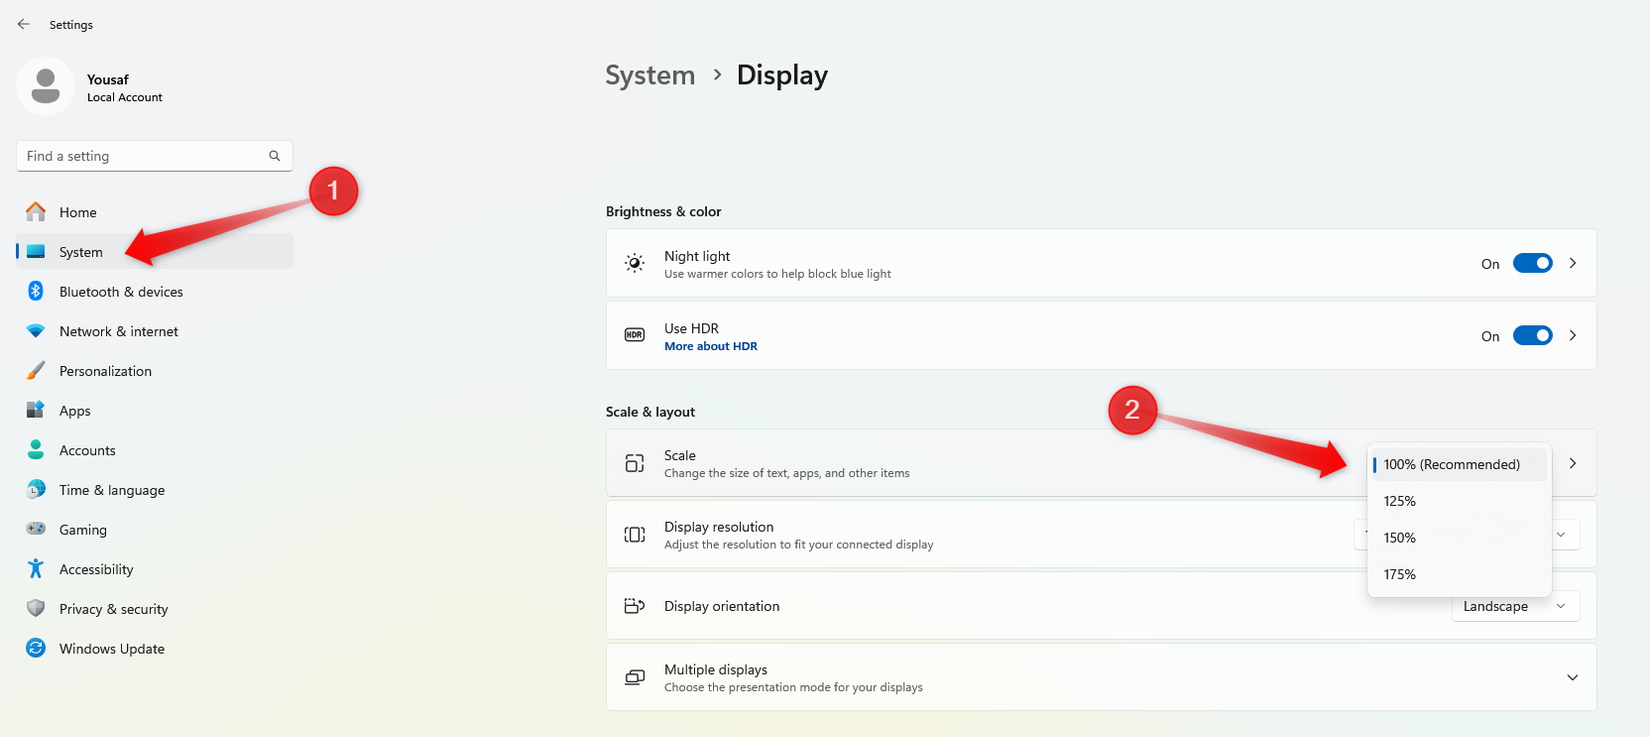1650x737 pixels.
Task: Expand the Multiple displays section
Action: 1572,678
